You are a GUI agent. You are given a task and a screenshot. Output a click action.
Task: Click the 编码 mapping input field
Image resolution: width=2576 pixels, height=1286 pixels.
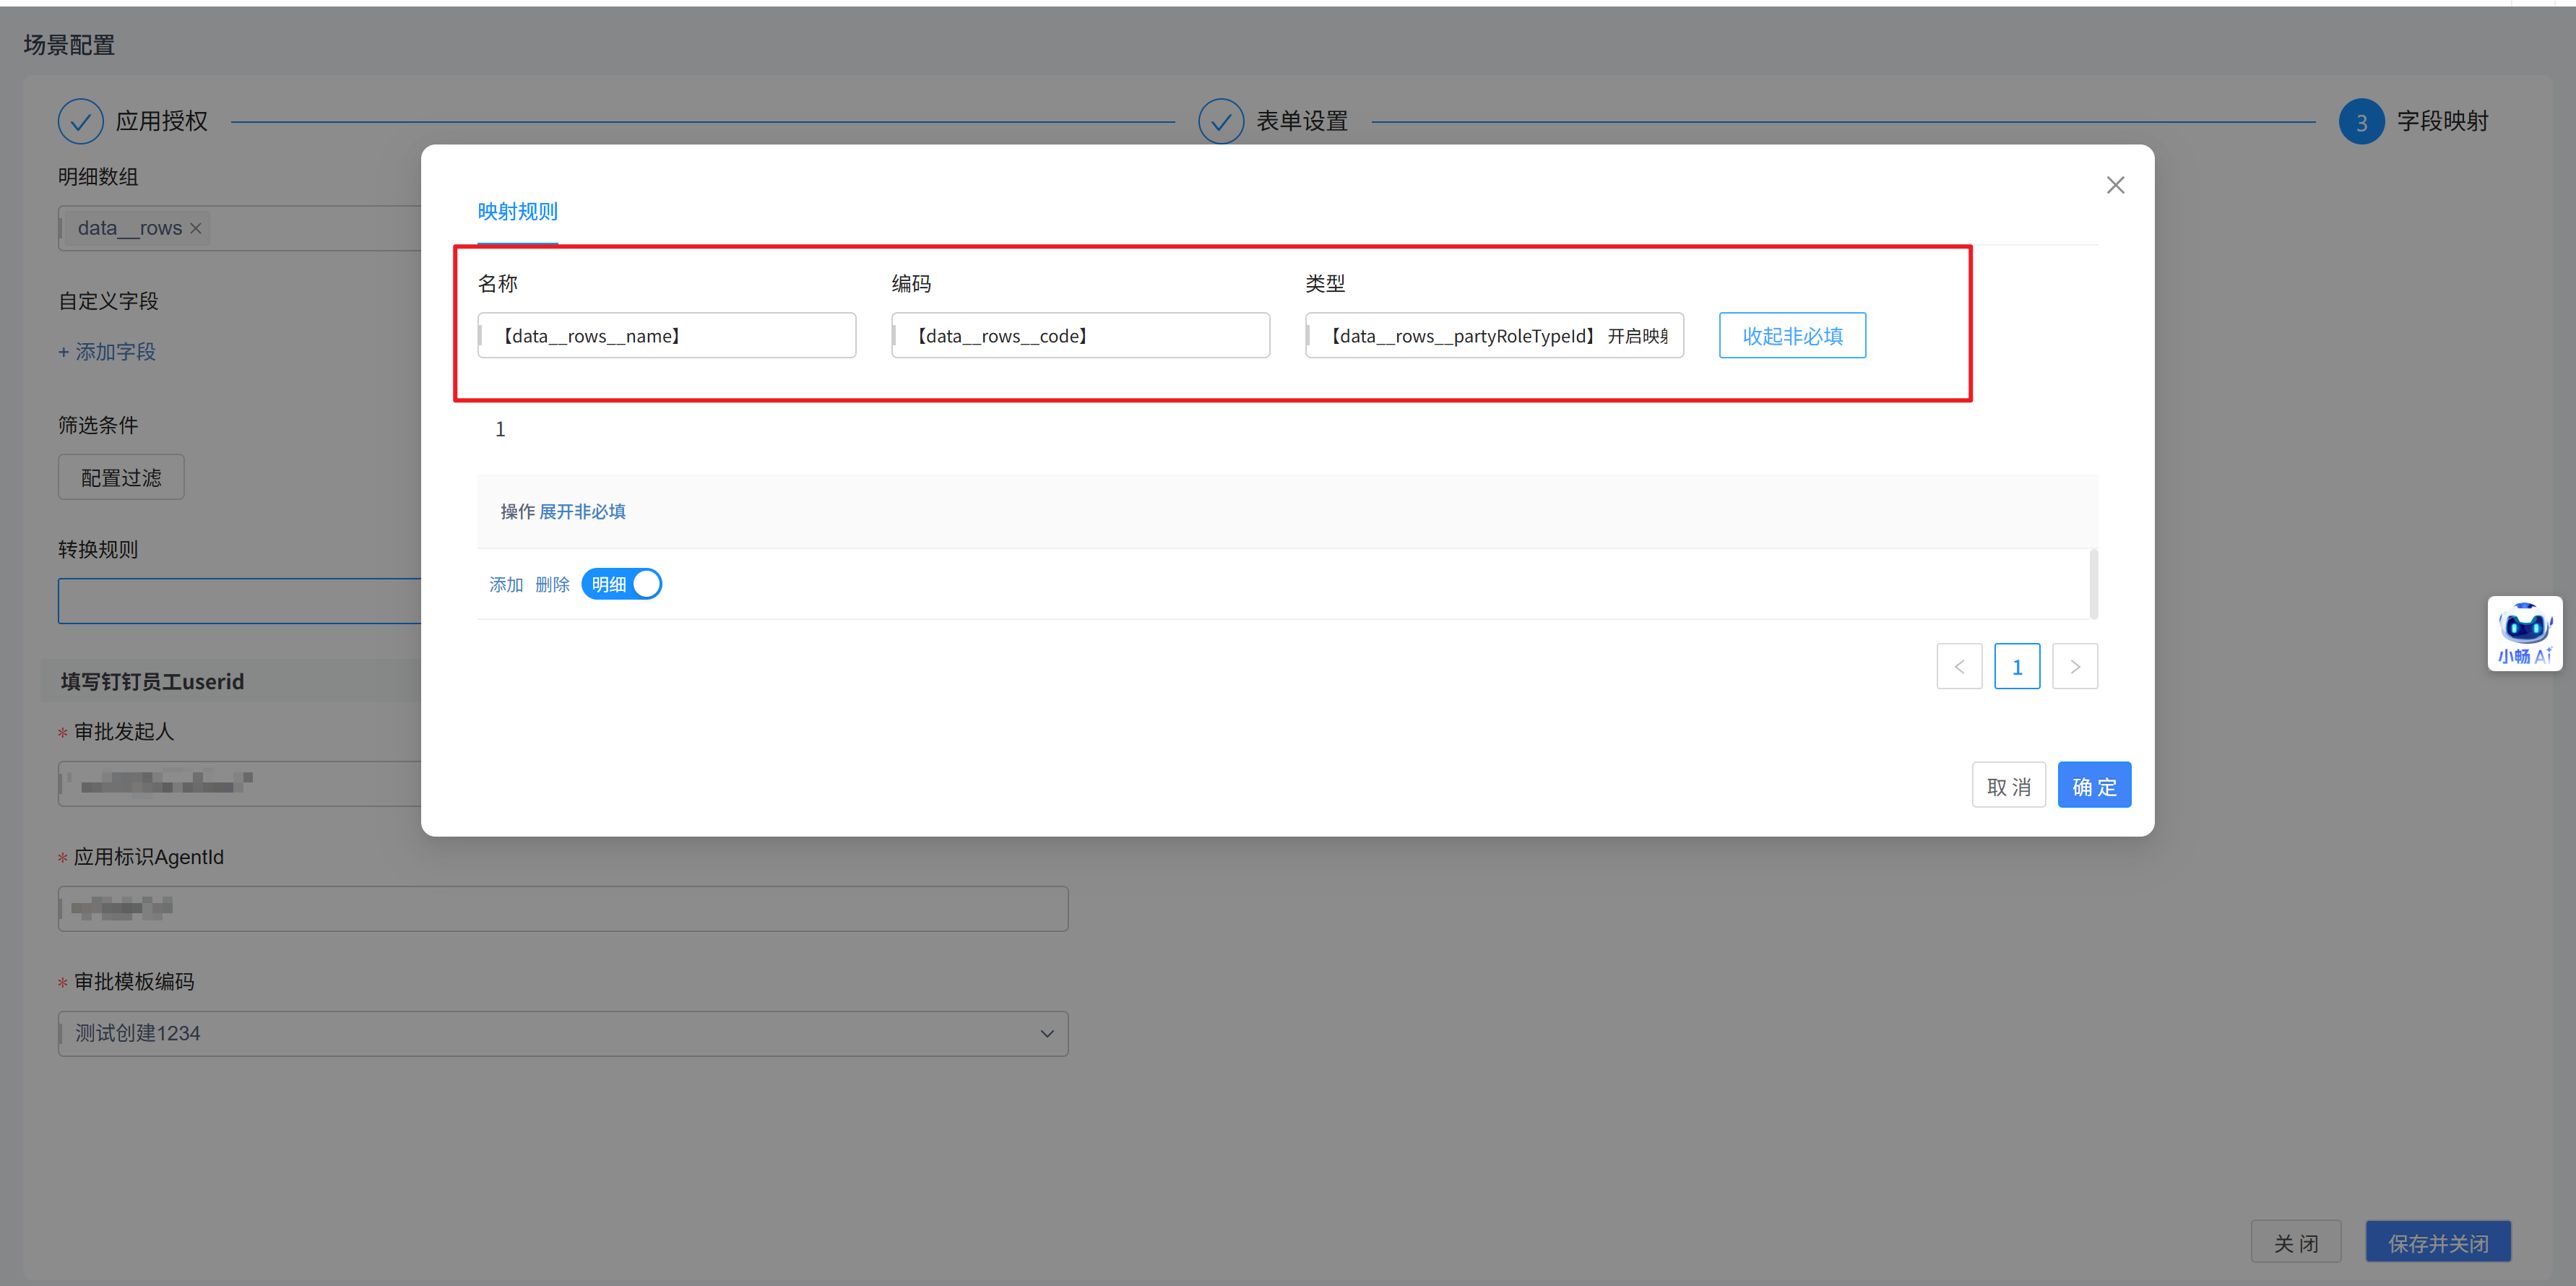click(1080, 336)
